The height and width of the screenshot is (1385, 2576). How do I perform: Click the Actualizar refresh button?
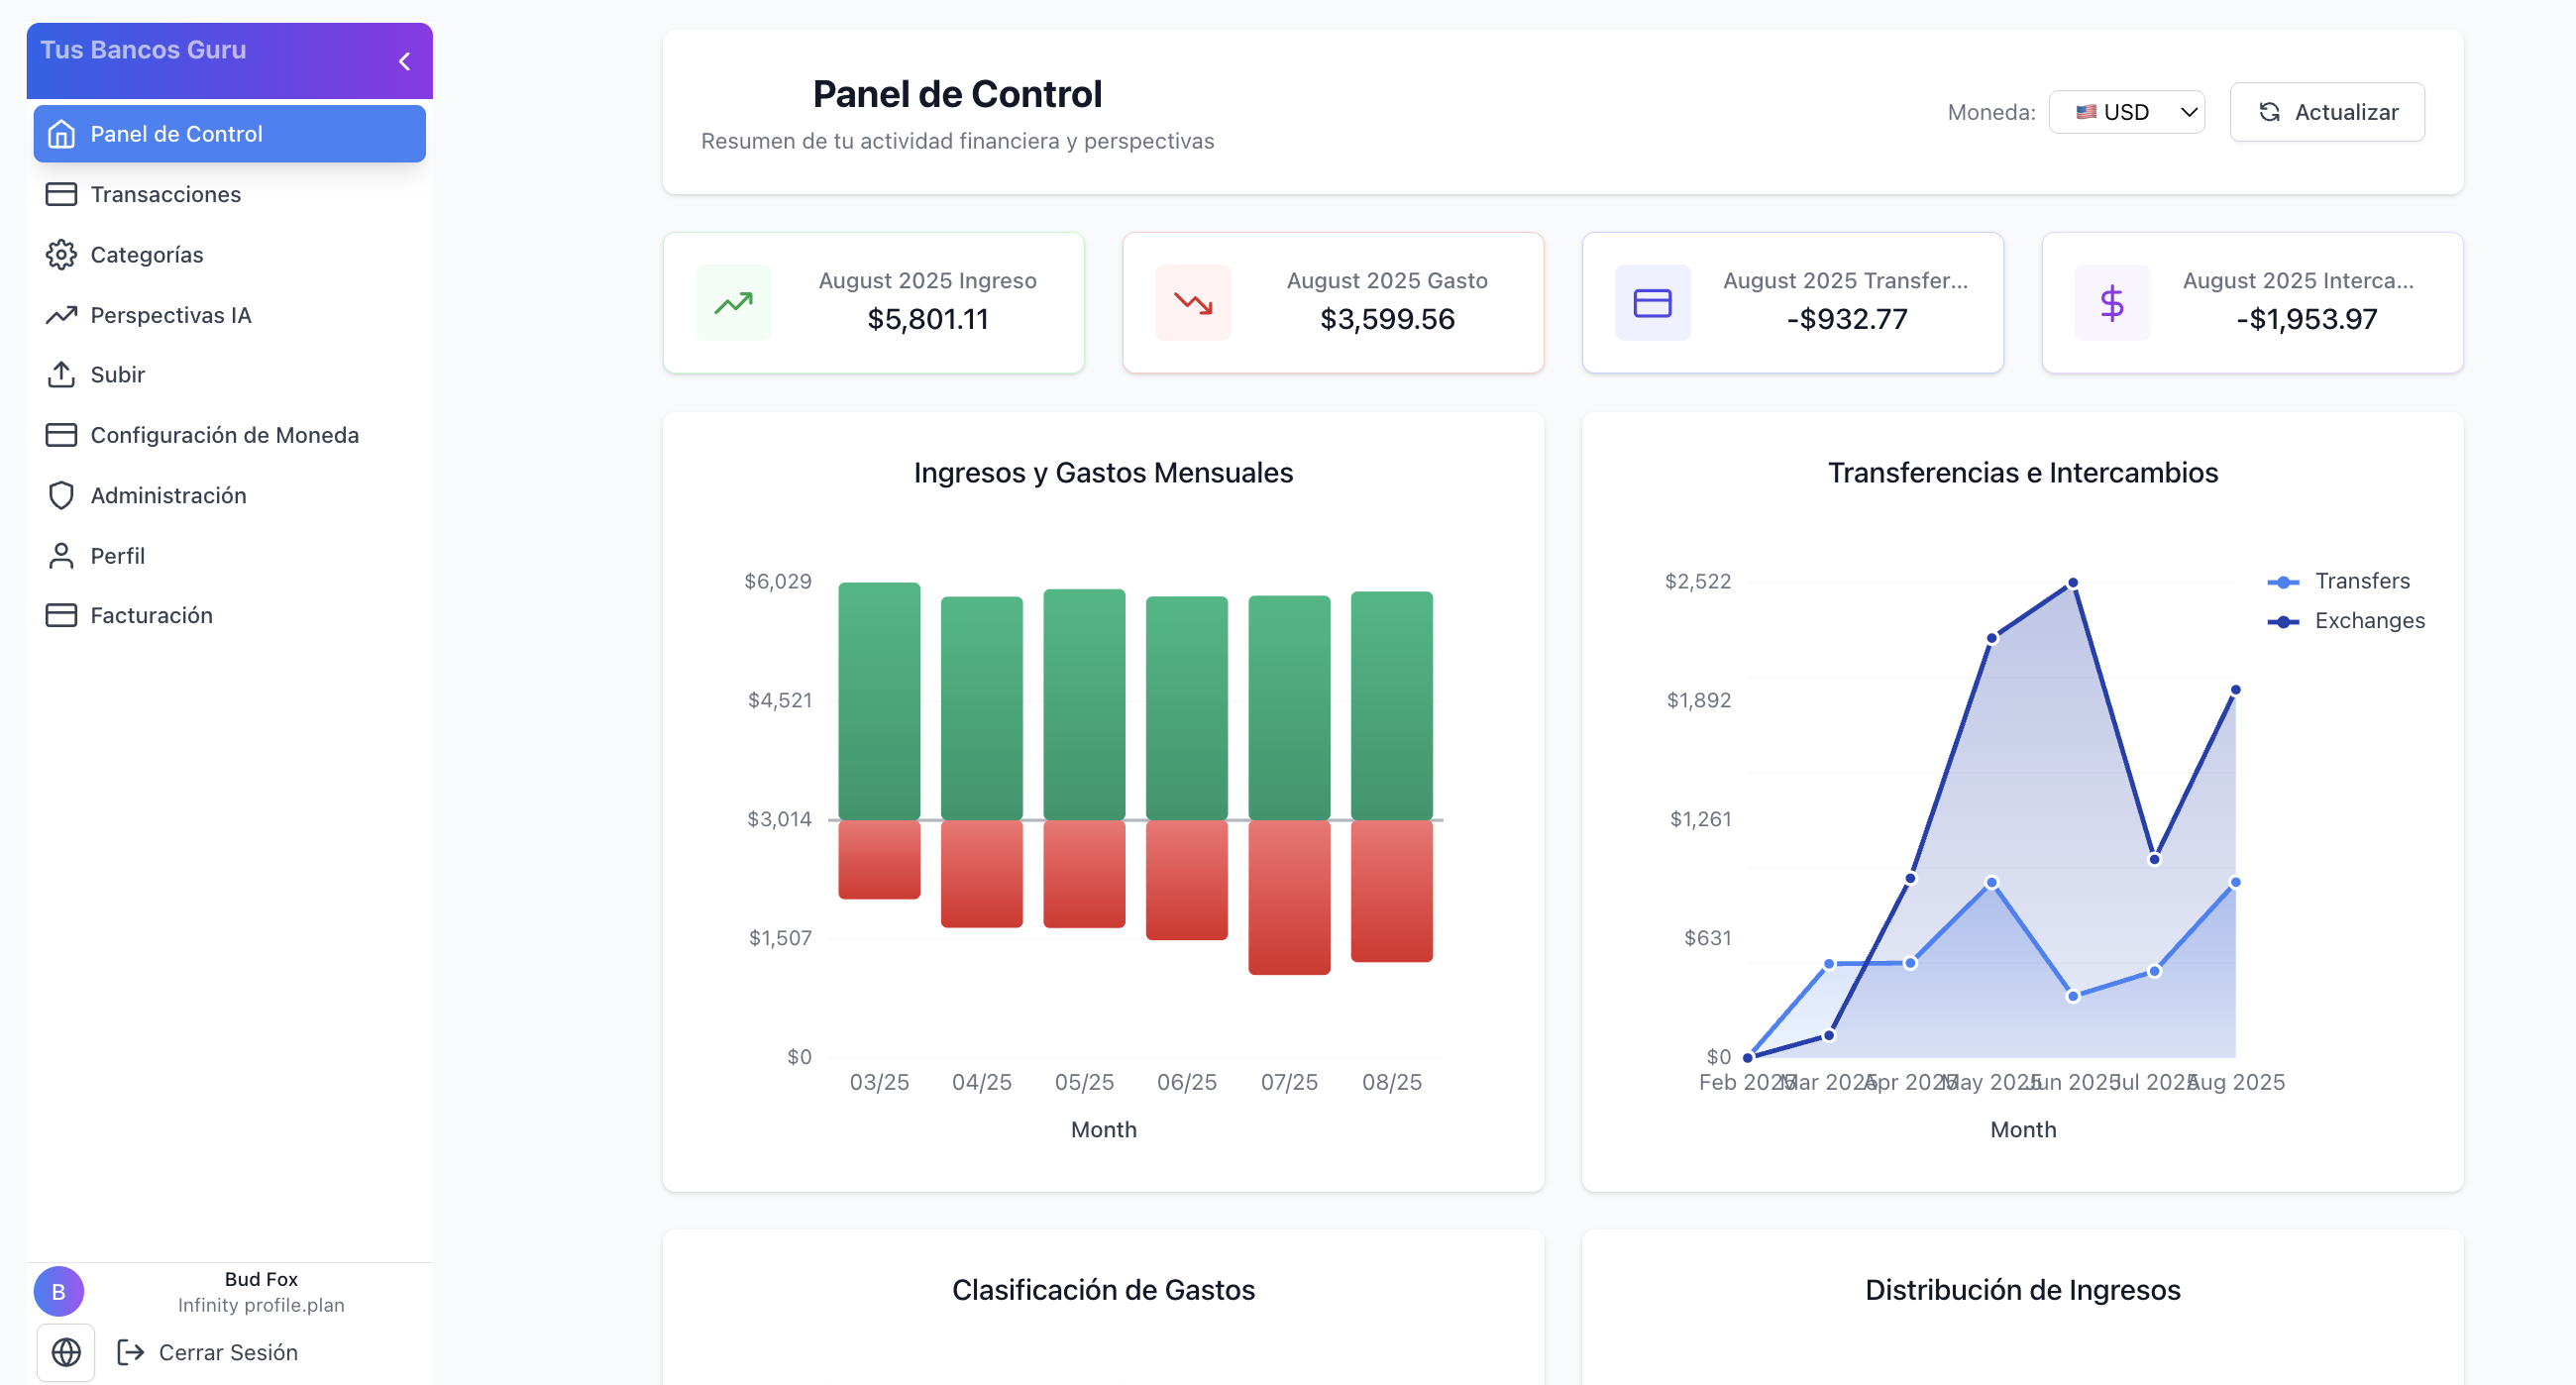tap(2327, 111)
